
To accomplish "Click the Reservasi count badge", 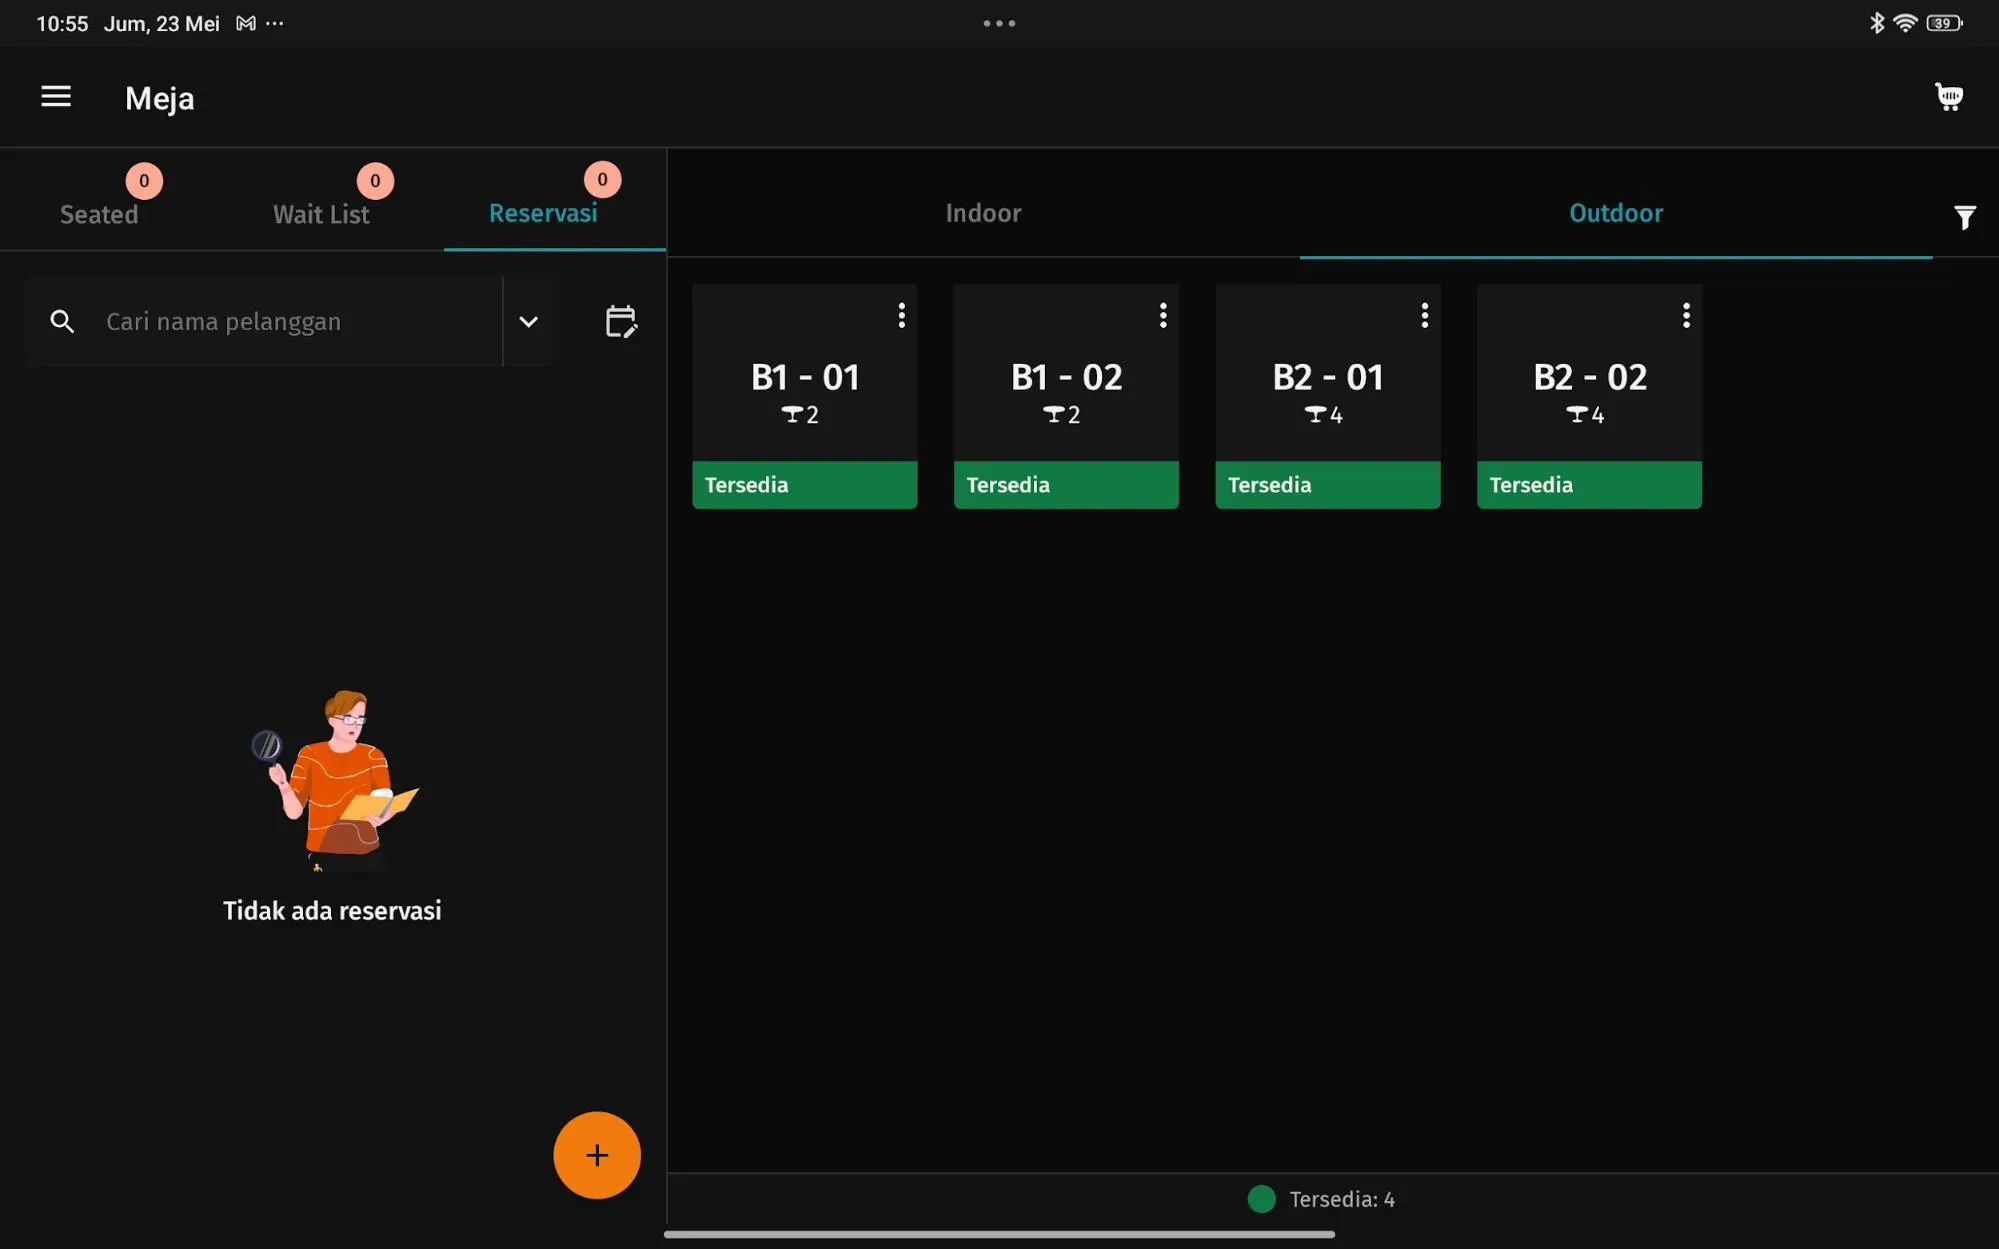I will click(602, 180).
